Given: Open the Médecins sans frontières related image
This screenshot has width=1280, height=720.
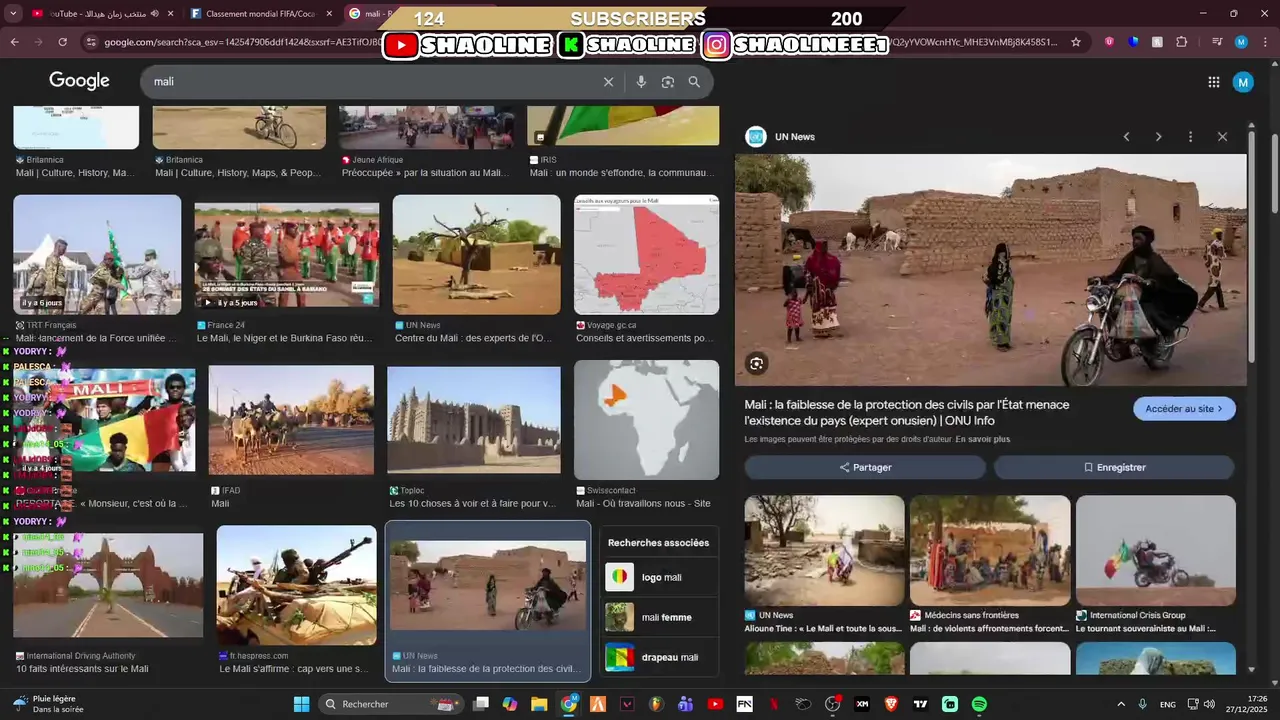Looking at the screenshot, I should (x=990, y=551).
